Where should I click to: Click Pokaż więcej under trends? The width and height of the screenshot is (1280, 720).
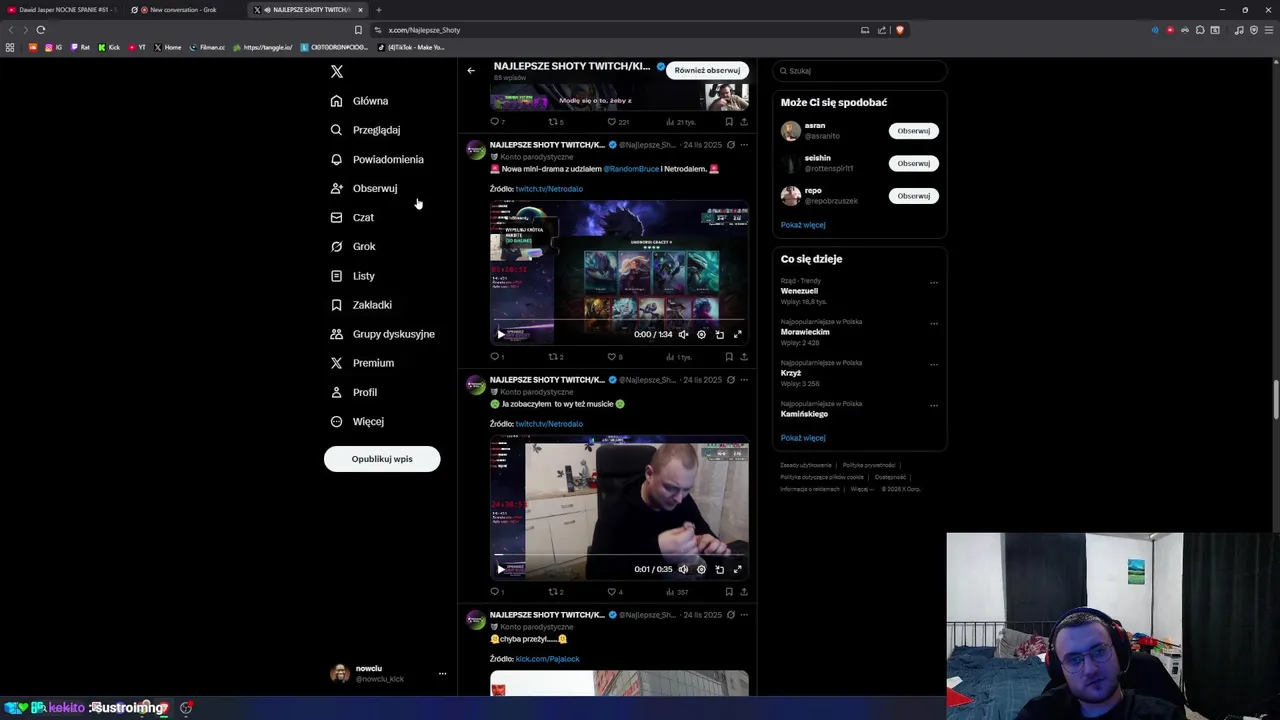803,438
